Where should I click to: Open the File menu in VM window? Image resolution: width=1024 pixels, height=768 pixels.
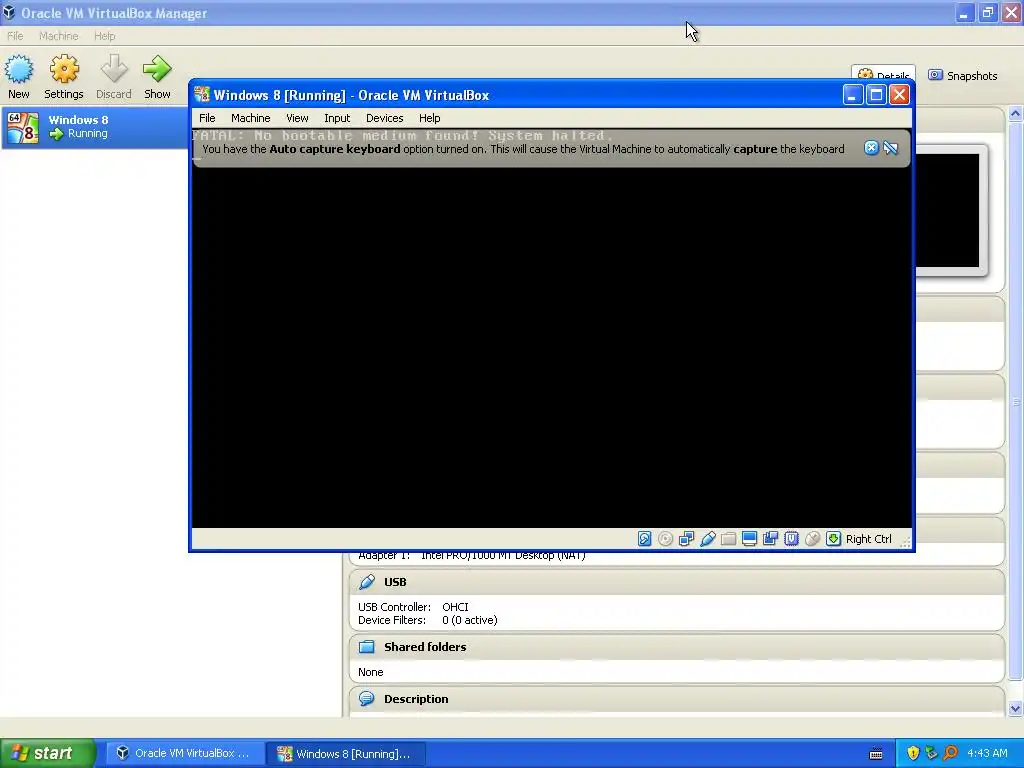coord(207,118)
